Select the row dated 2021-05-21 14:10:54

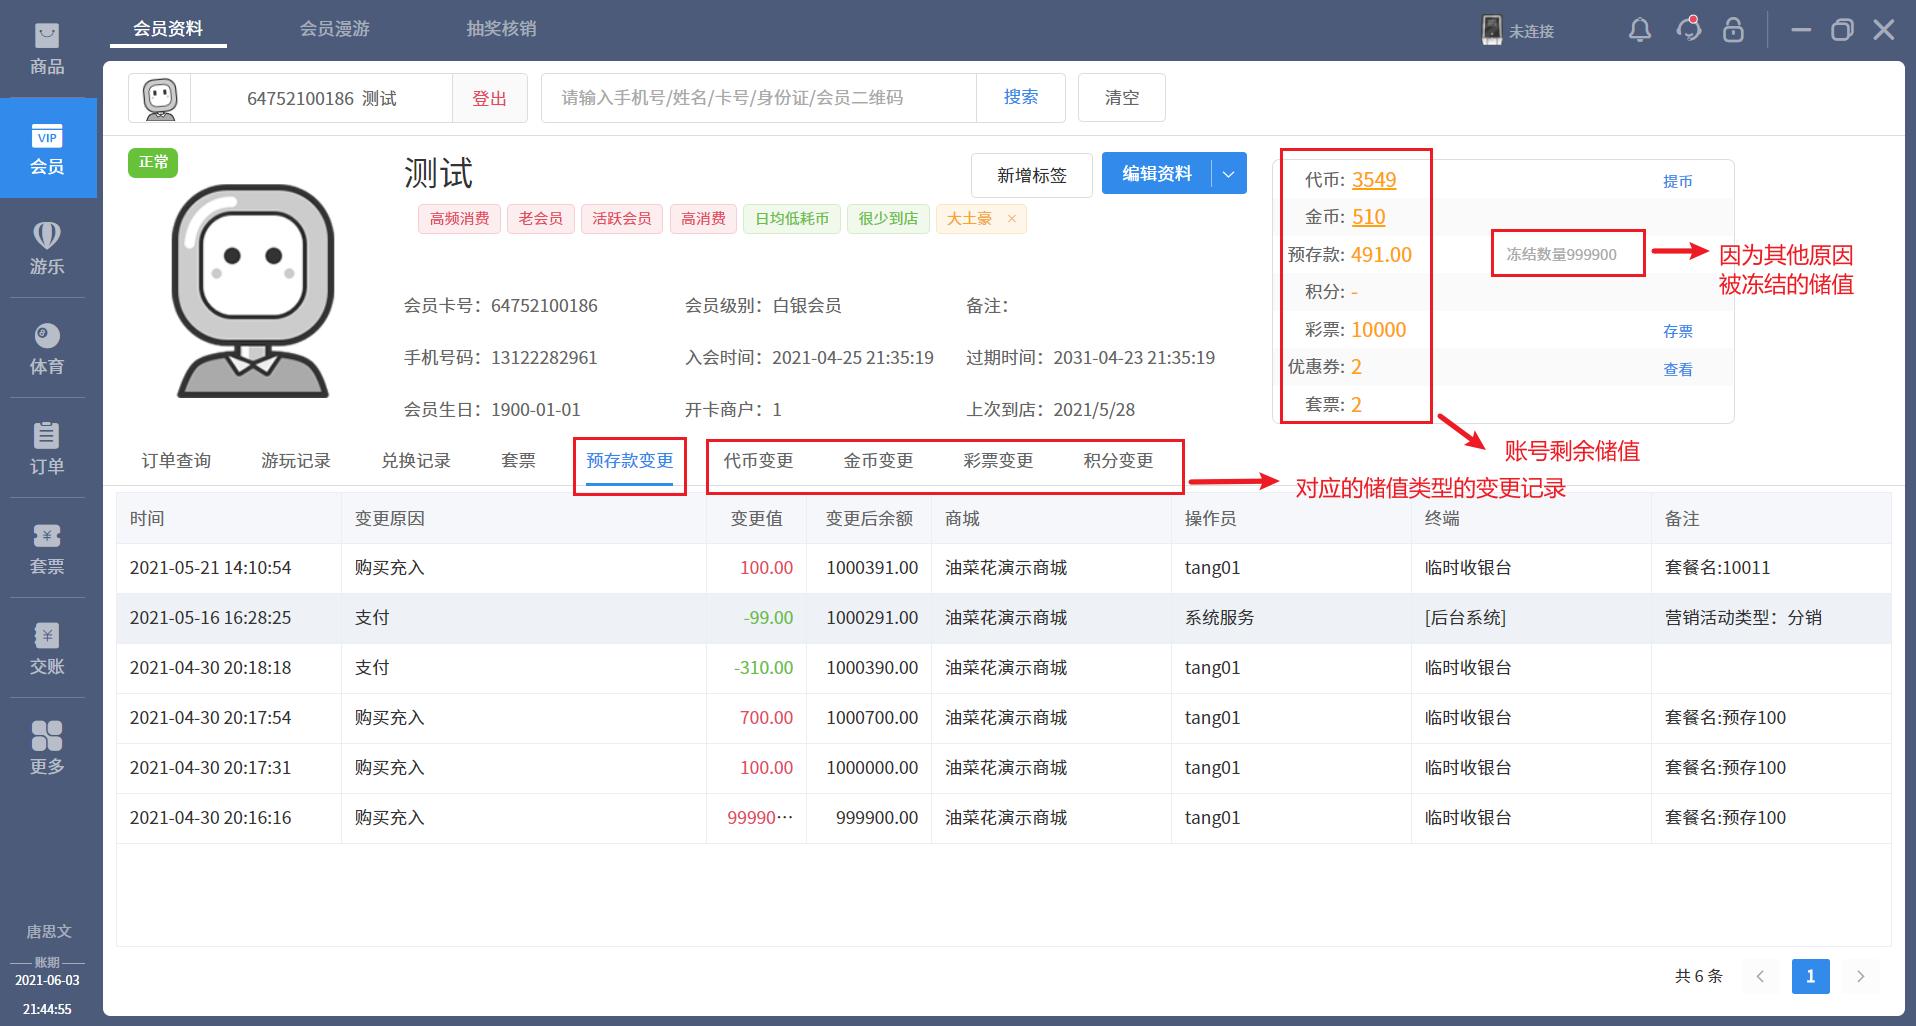(1004, 568)
